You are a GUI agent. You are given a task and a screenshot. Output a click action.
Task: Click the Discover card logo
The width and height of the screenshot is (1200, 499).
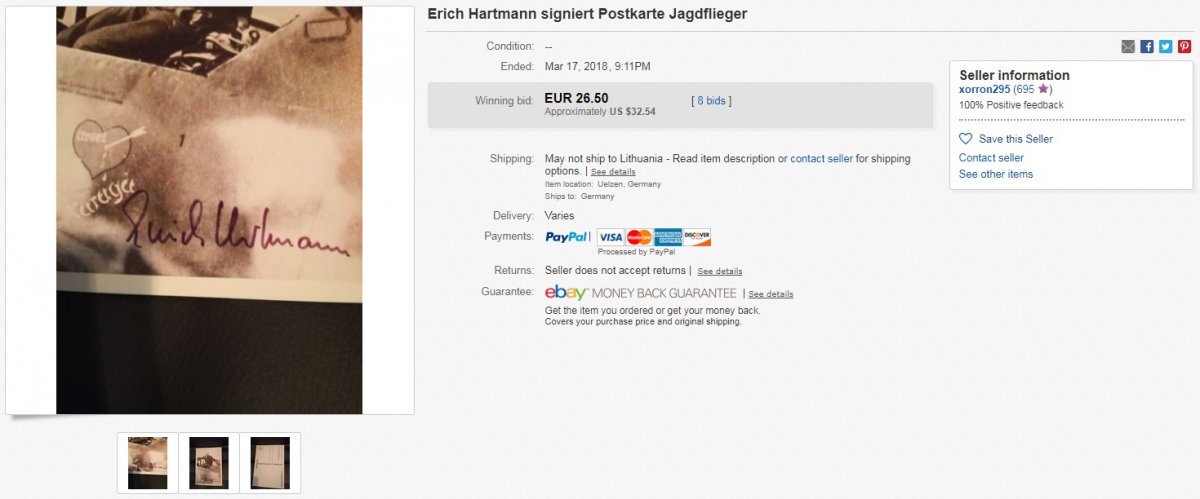697,237
